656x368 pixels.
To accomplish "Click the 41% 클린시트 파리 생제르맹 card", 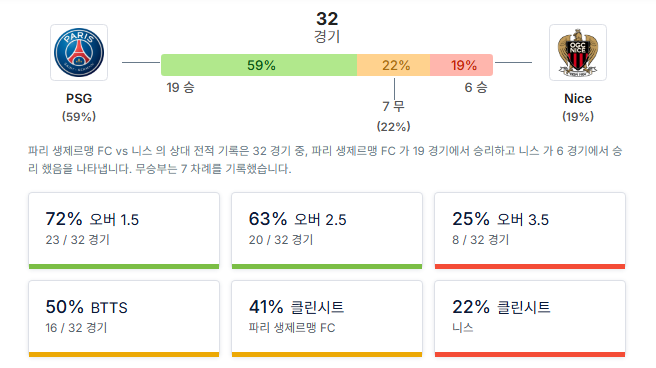I will pos(327,319).
